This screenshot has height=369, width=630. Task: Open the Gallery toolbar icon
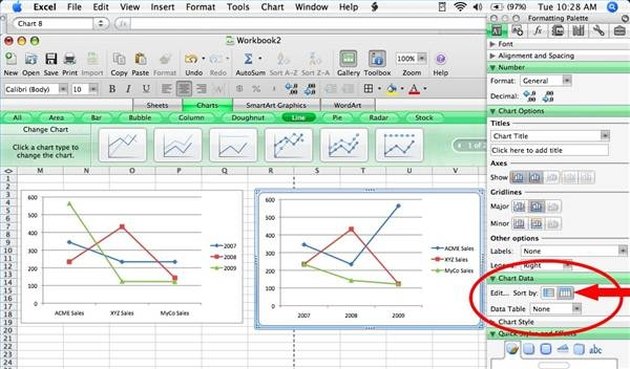[x=348, y=59]
